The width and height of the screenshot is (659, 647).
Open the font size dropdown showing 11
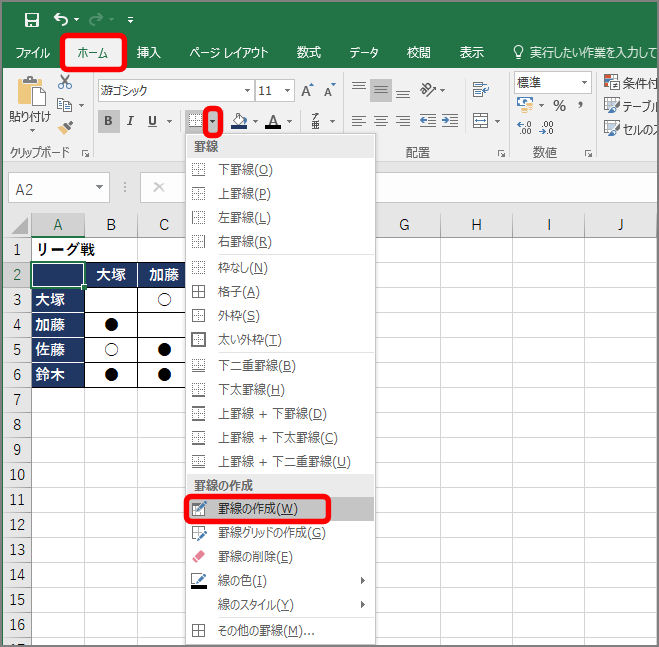click(x=287, y=90)
